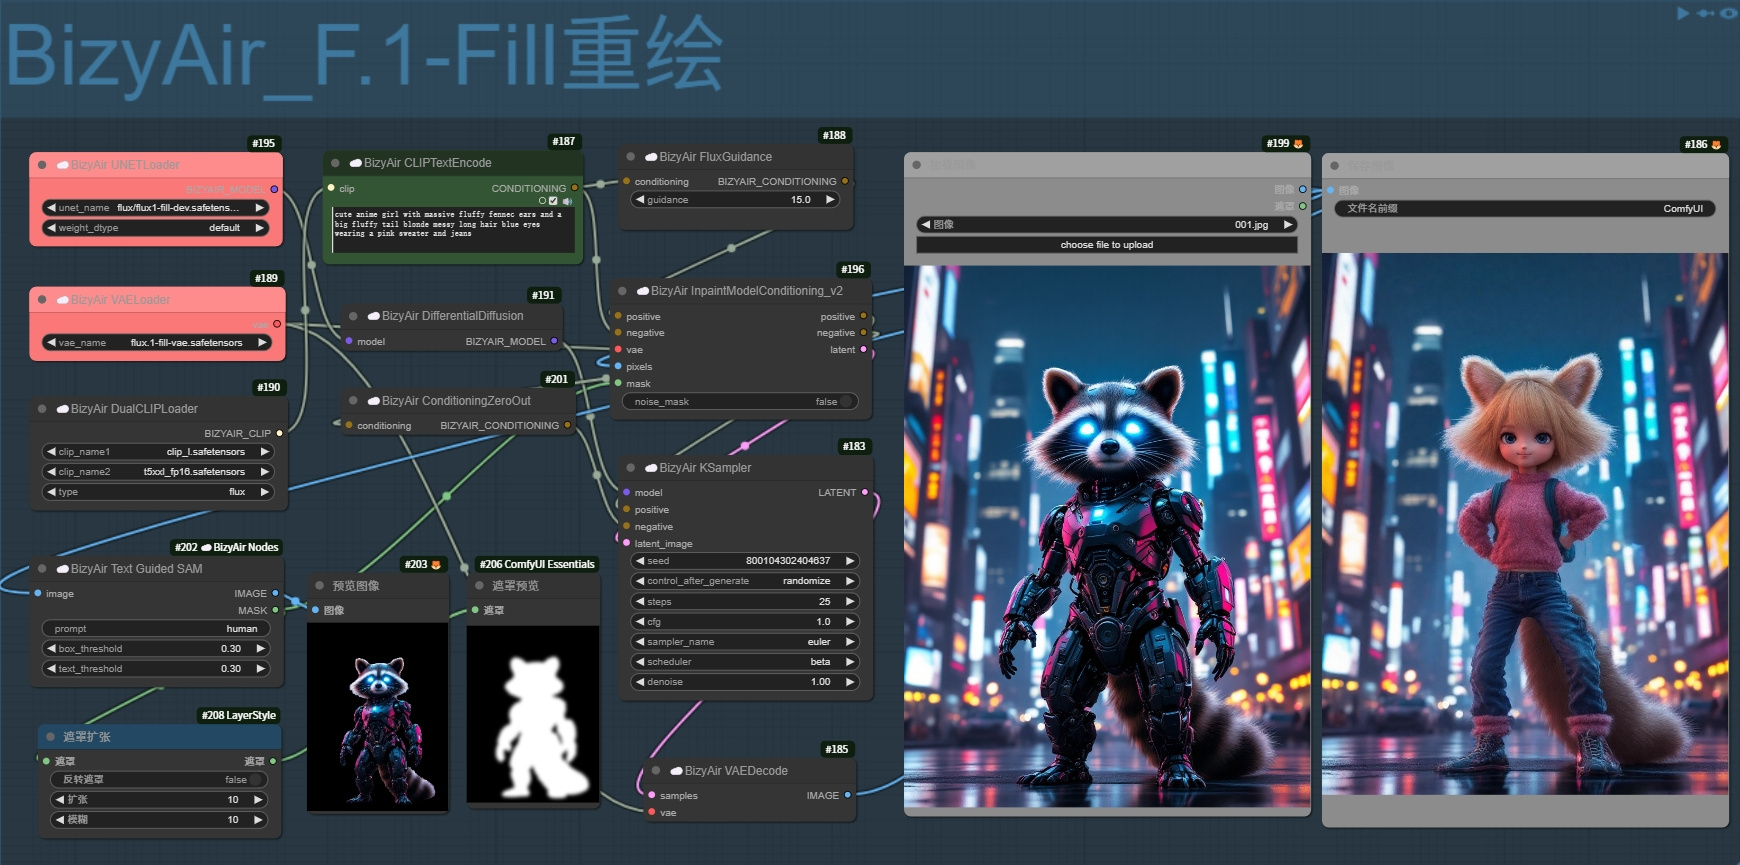Increase 模糊 value with right arrow
Image resolution: width=1740 pixels, height=865 pixels.
258,820
